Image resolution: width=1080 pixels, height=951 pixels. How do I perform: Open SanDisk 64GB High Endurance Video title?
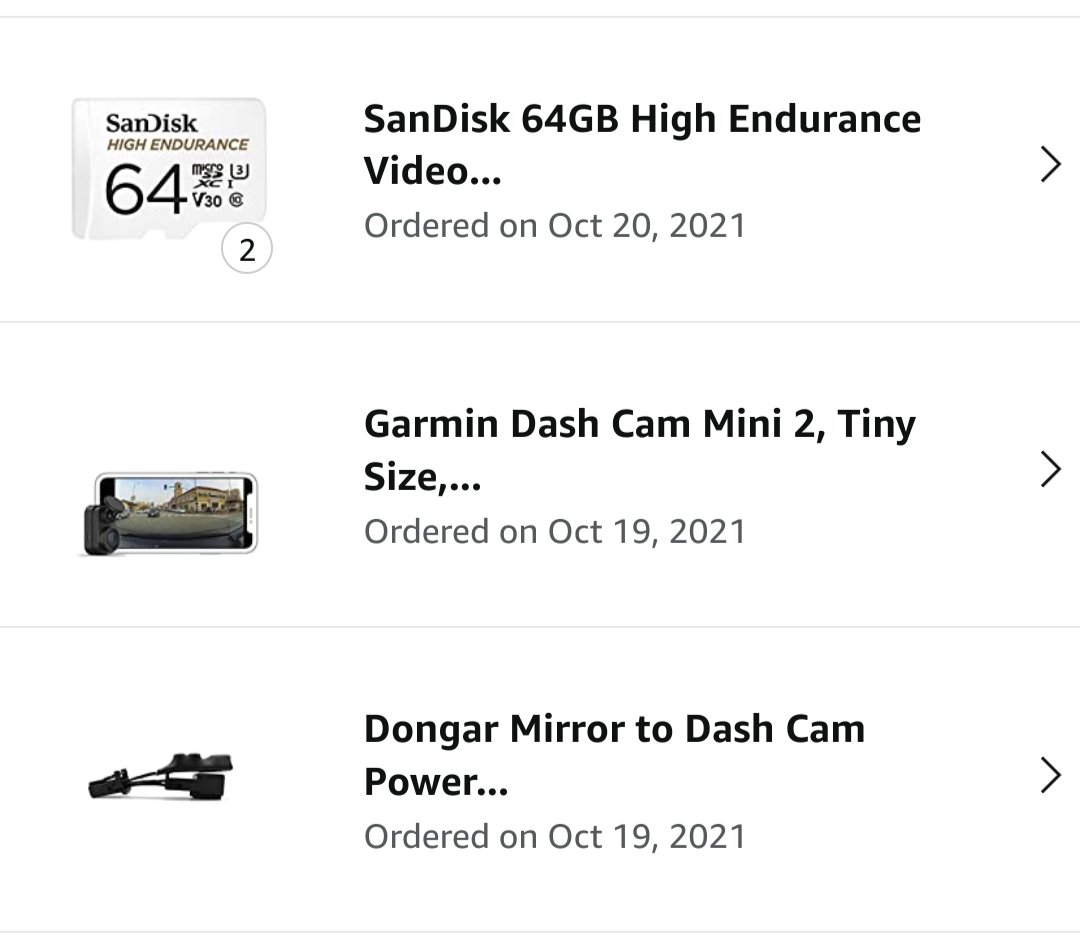tap(642, 145)
